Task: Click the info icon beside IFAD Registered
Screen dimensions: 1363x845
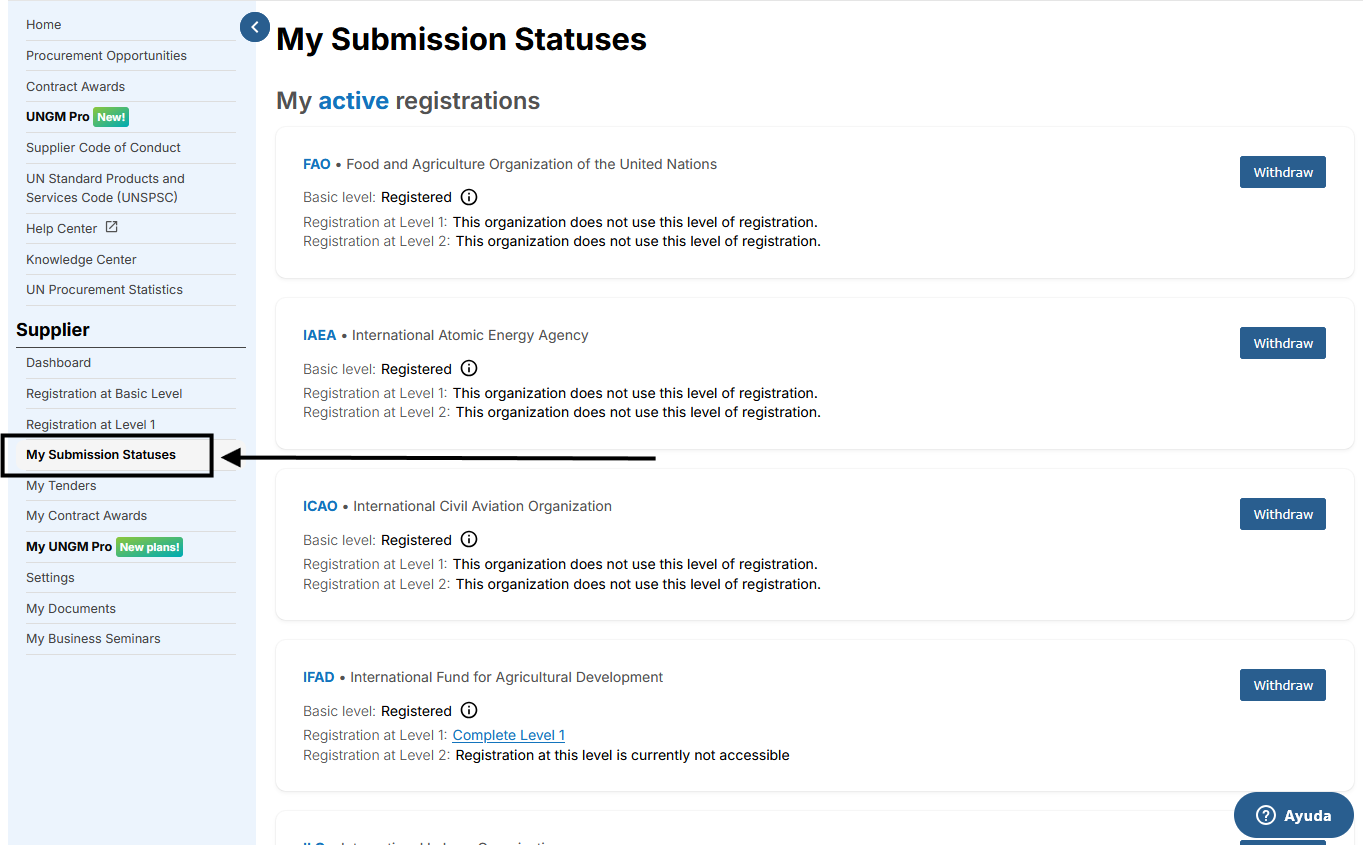Action: pyautogui.click(x=469, y=710)
